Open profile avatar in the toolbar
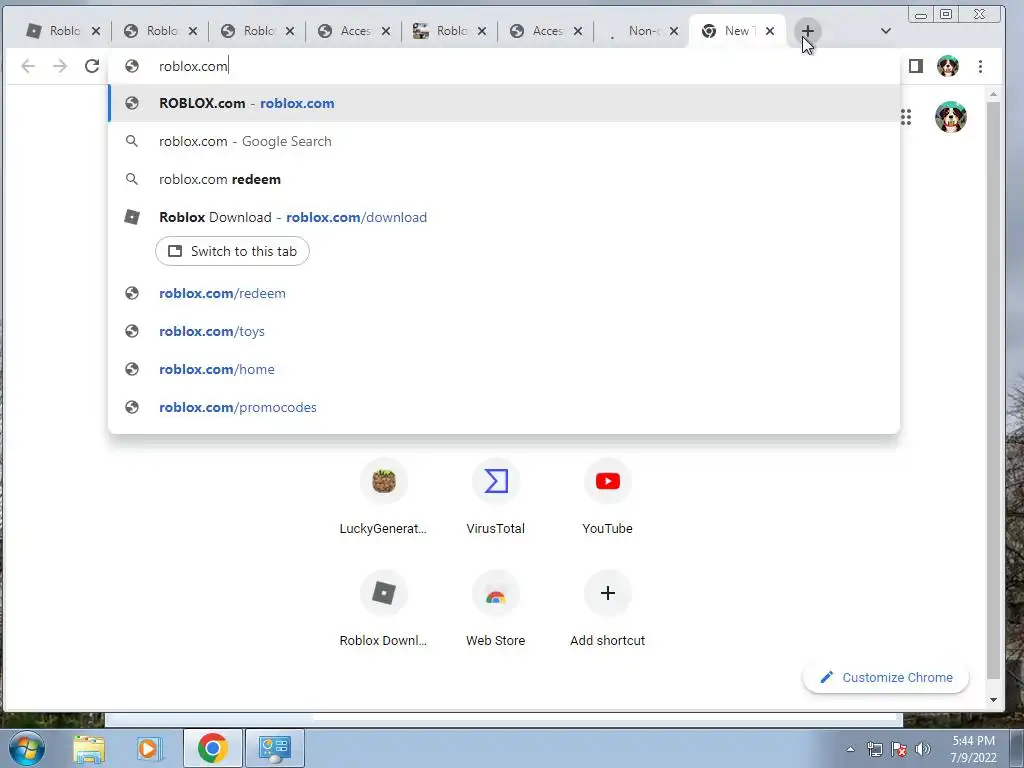 tap(948, 66)
